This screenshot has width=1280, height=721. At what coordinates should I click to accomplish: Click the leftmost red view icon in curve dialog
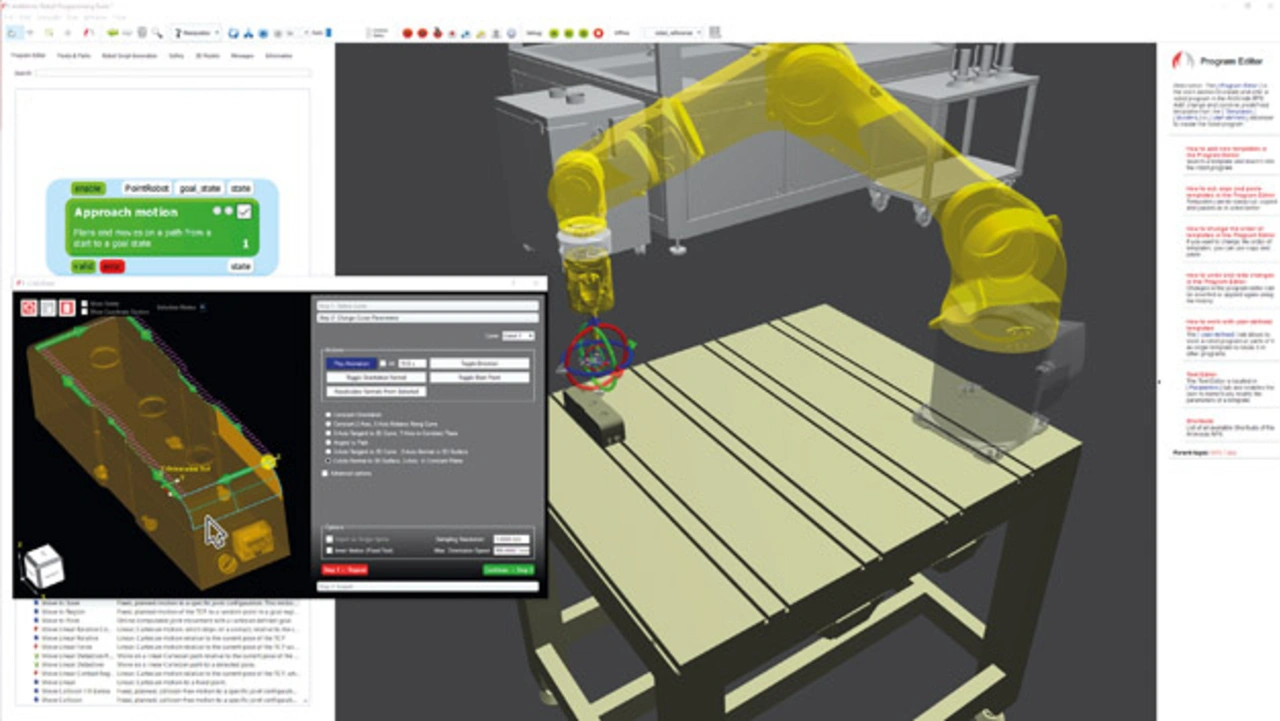click(28, 308)
